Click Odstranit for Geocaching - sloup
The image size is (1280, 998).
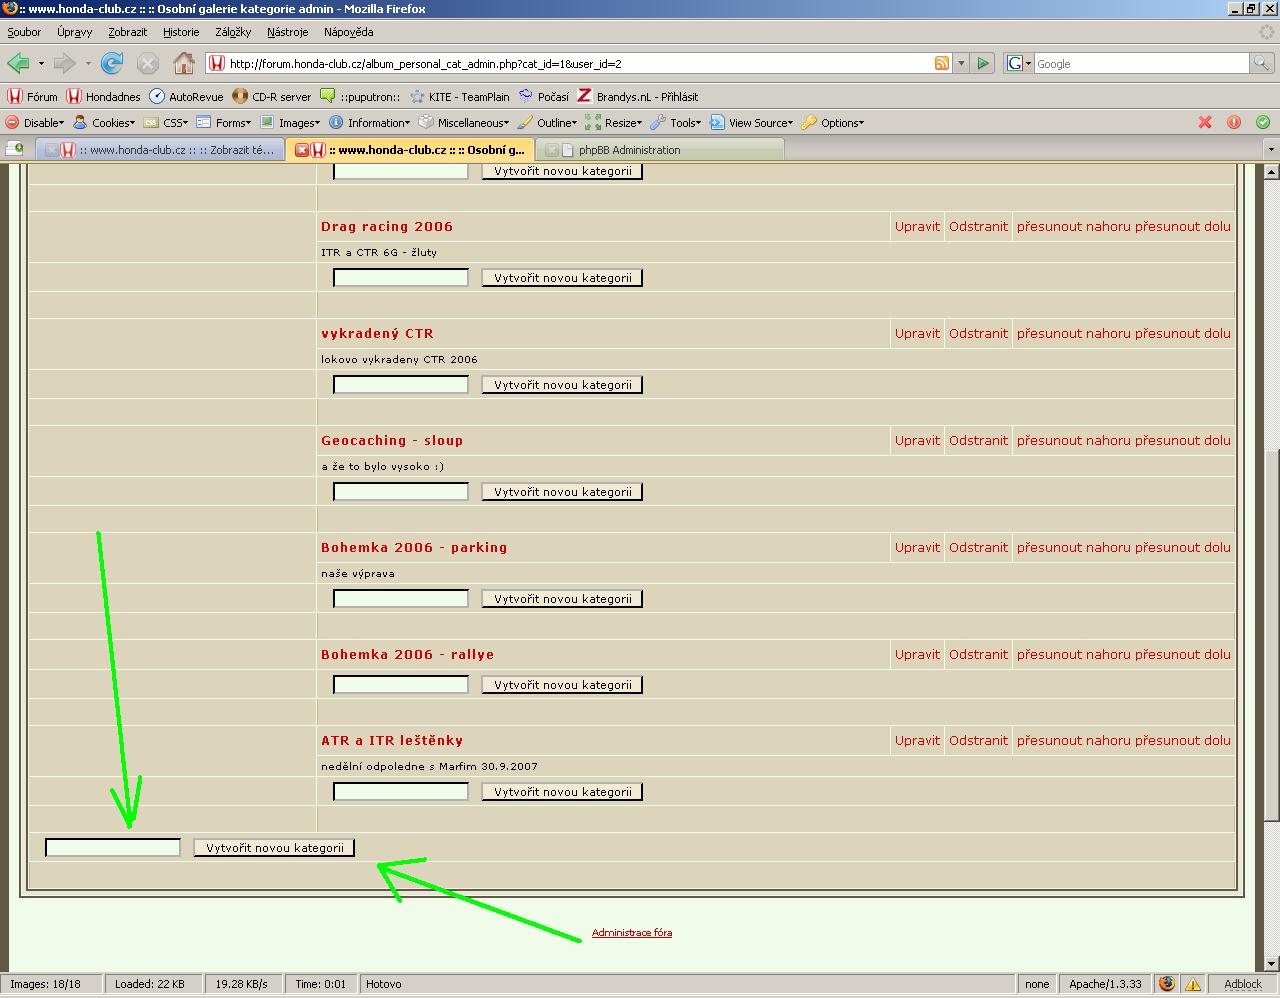point(978,440)
